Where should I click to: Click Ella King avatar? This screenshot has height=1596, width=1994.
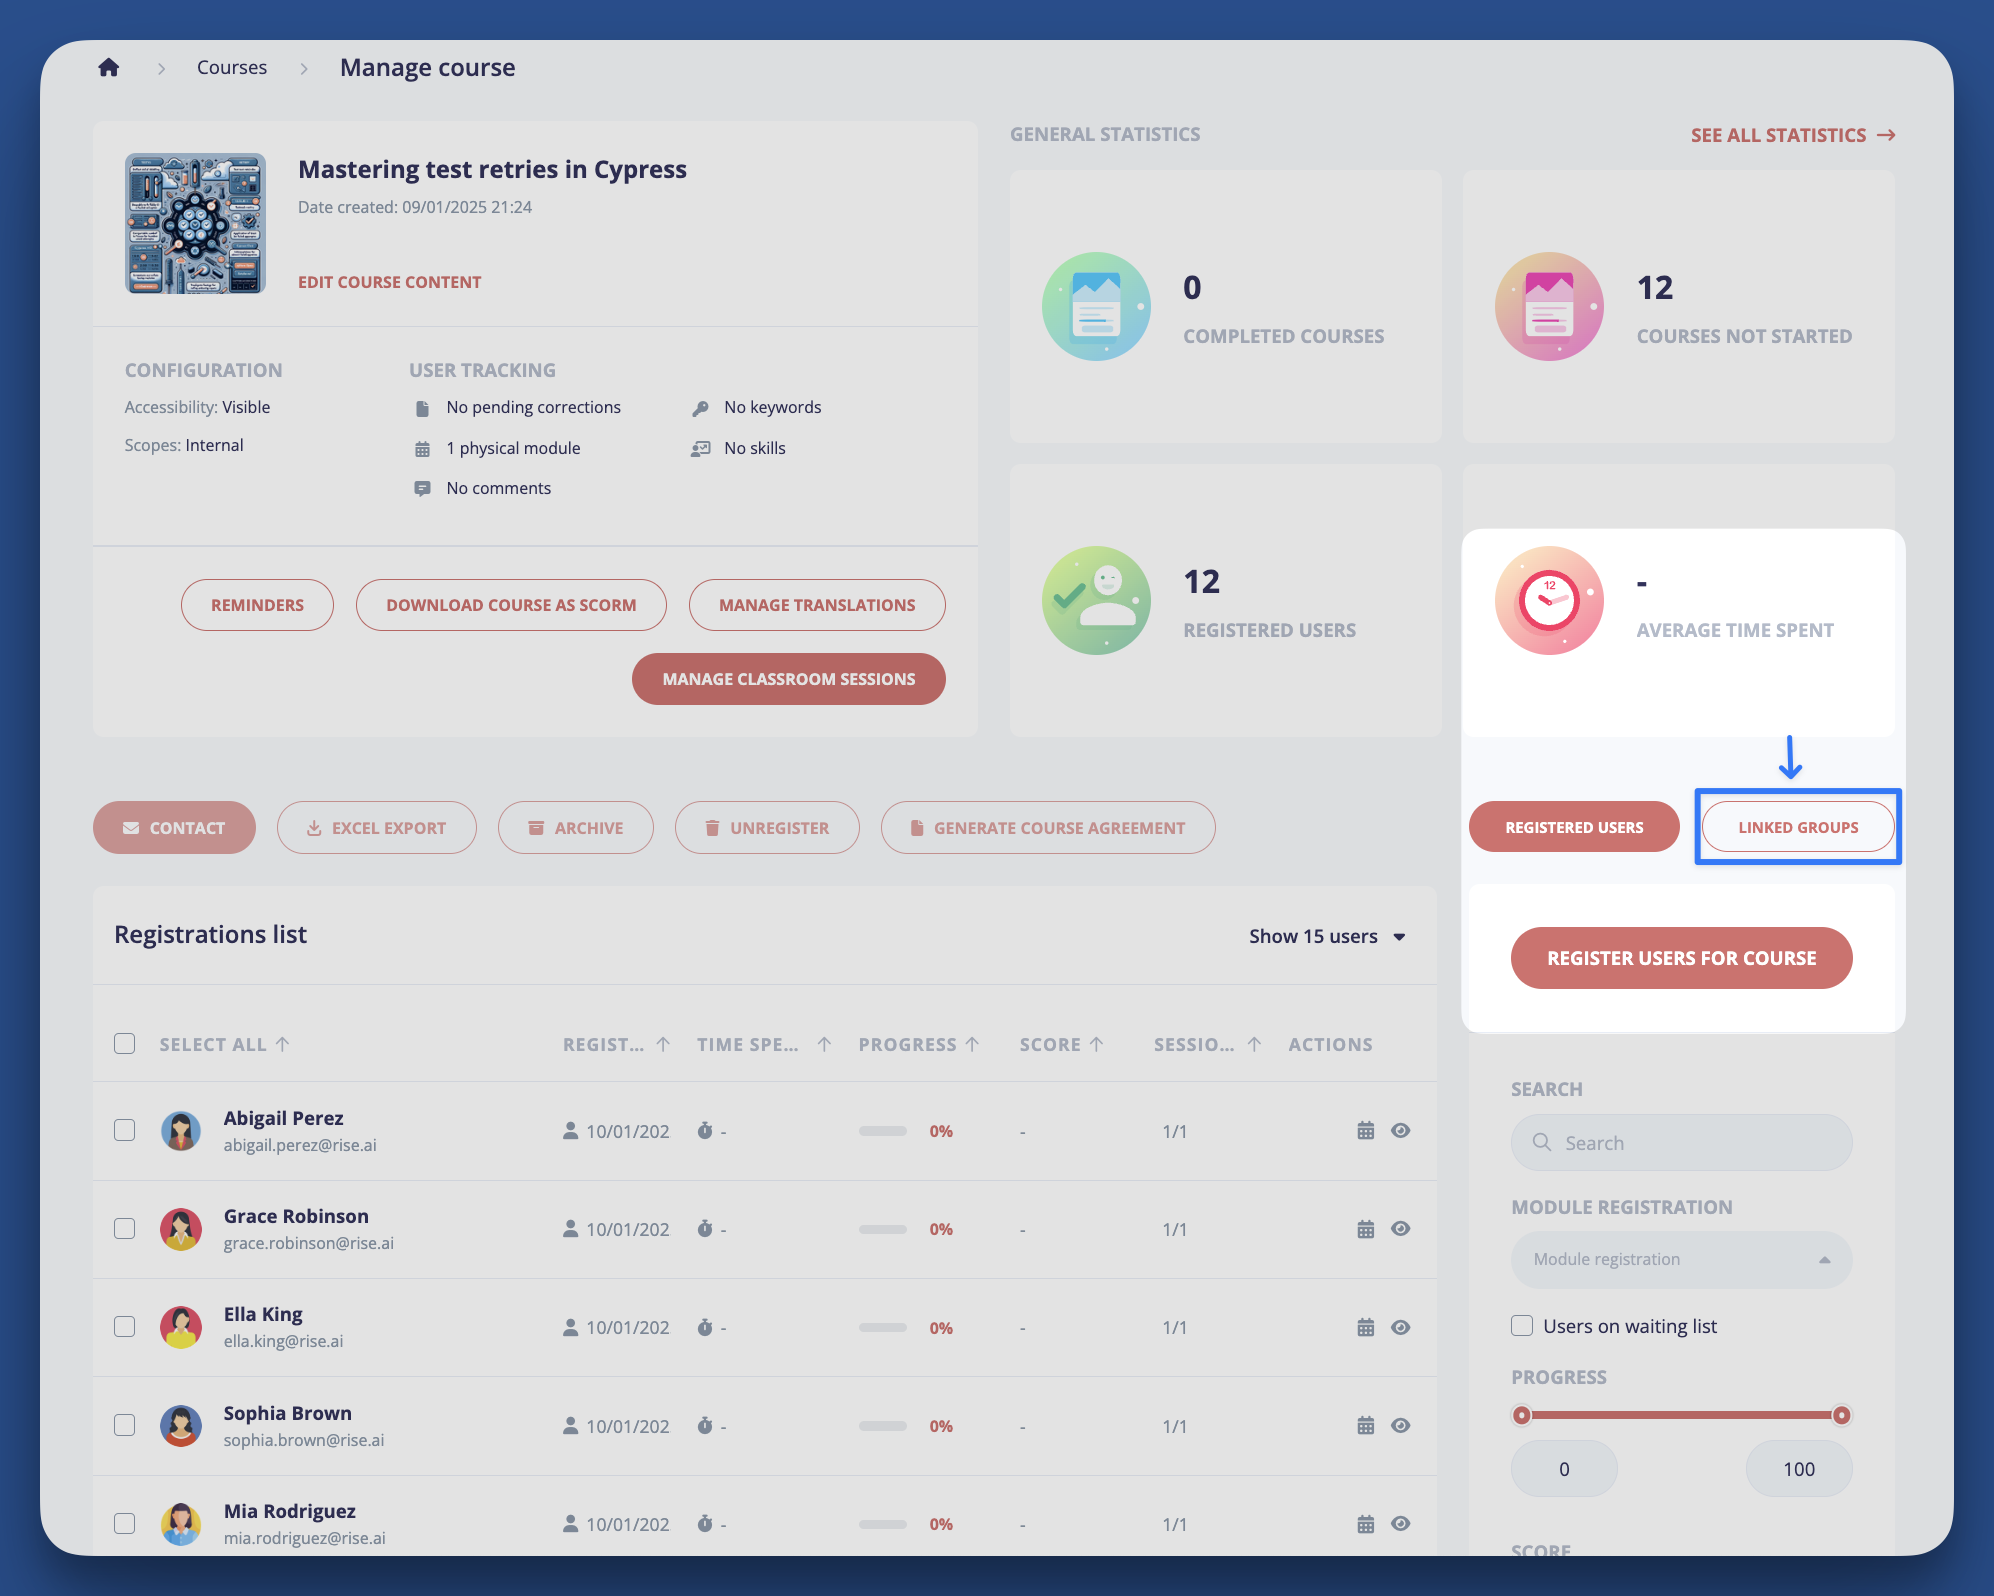181,1326
